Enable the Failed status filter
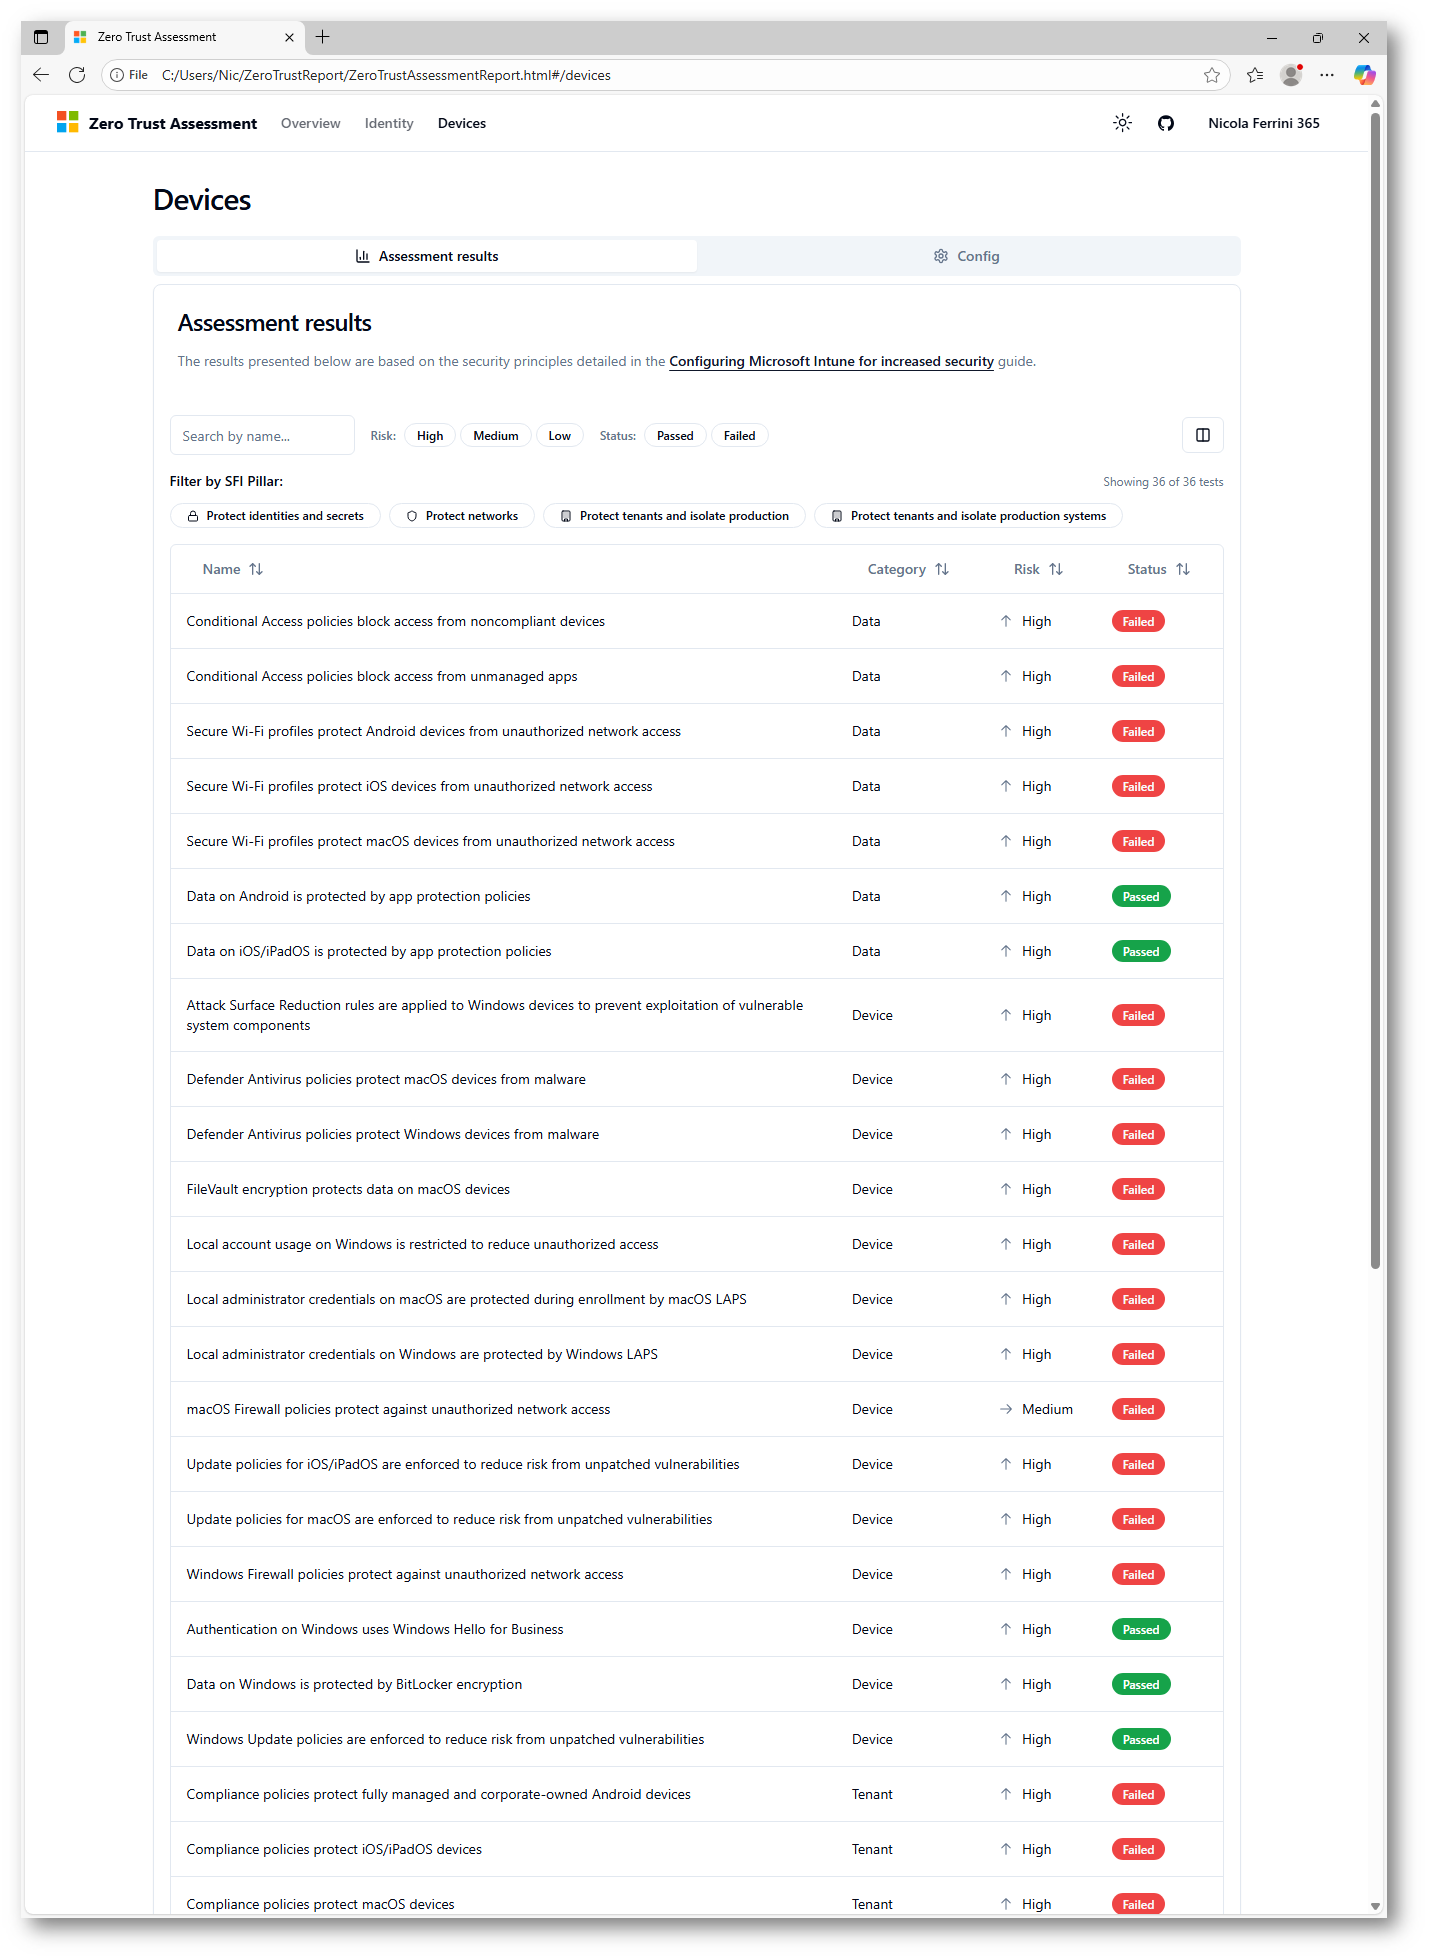 point(739,436)
